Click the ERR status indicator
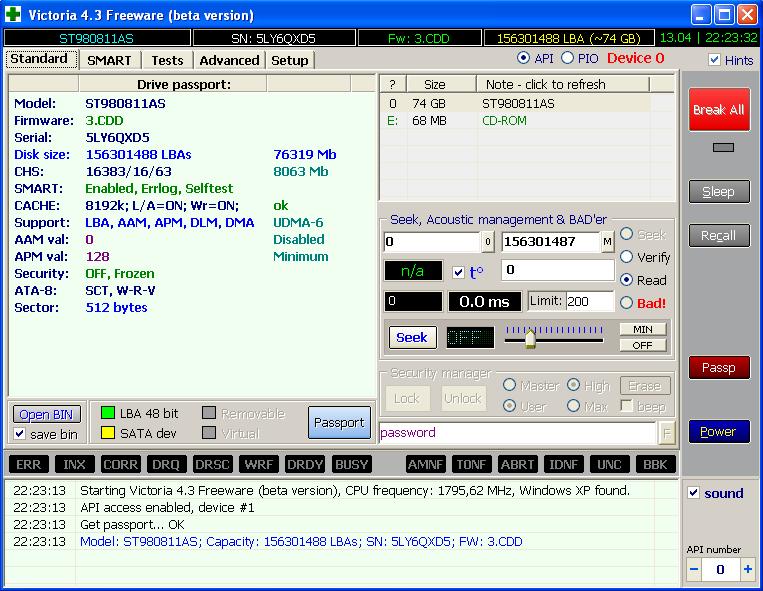Screen dimensions: 763x591 pyautogui.click(x=29, y=465)
